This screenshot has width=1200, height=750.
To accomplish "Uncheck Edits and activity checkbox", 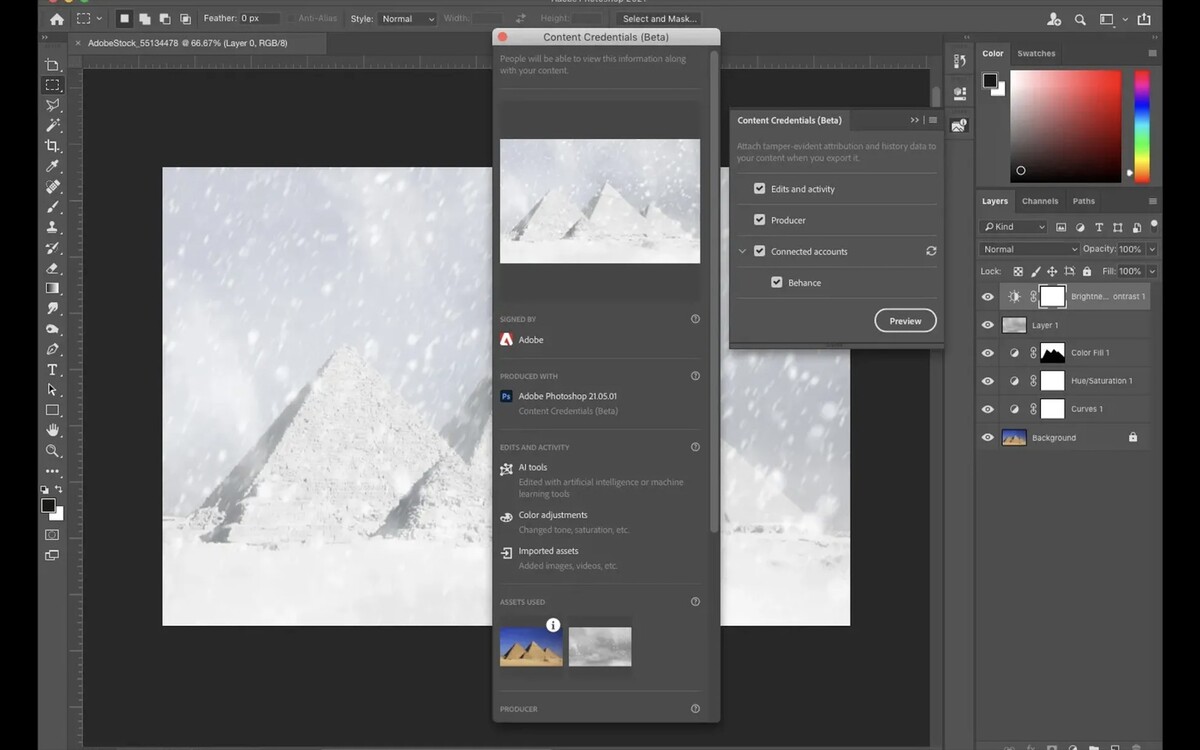I will pyautogui.click(x=760, y=188).
